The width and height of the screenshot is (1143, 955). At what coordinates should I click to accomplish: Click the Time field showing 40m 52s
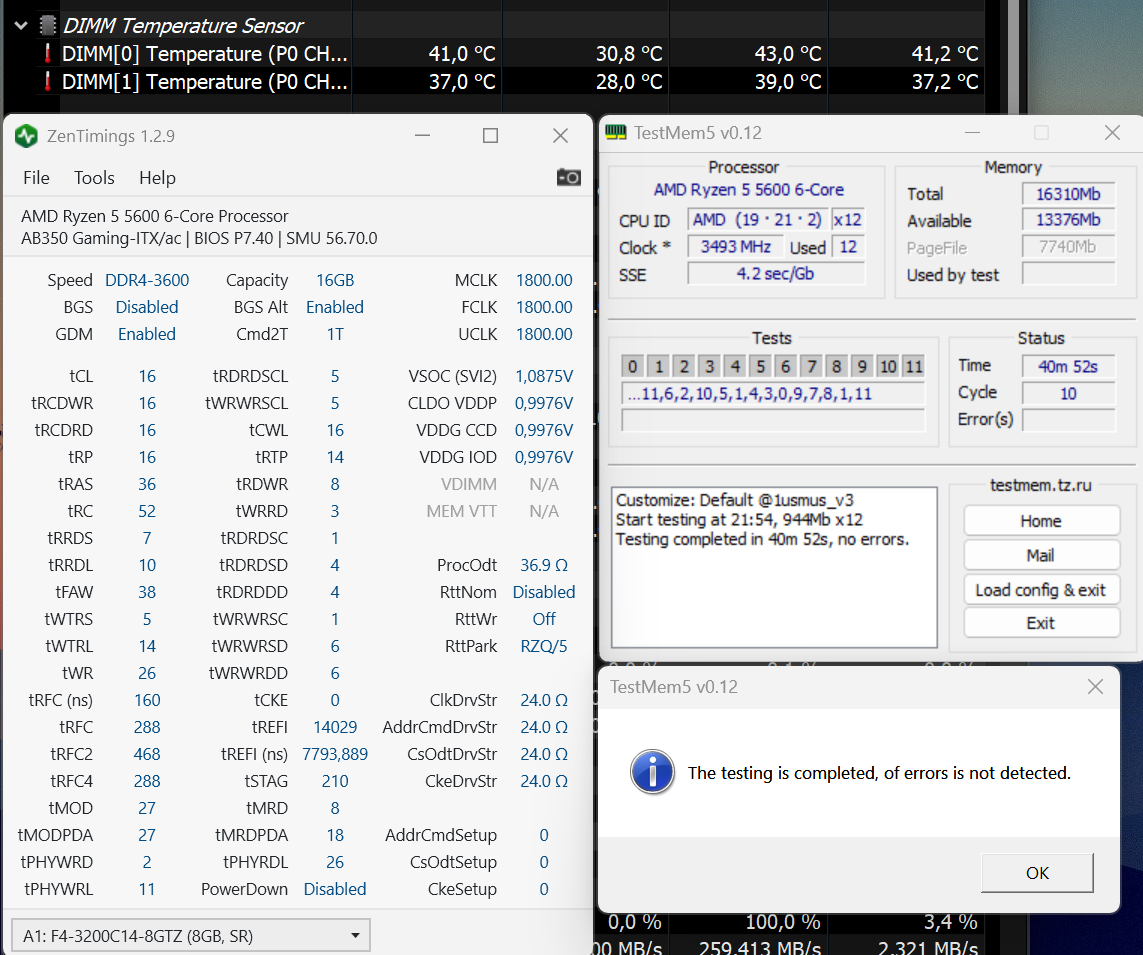tap(1069, 366)
